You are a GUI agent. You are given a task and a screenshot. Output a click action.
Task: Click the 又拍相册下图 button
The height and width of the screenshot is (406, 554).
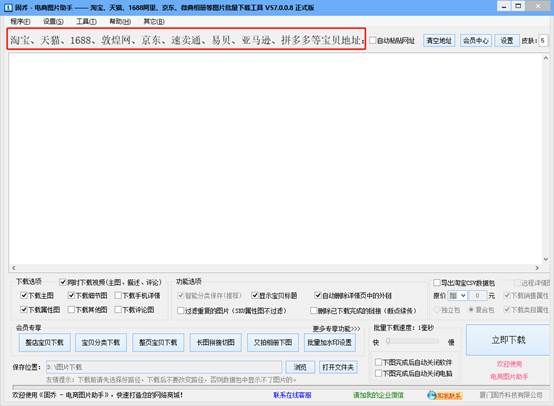pos(273,342)
